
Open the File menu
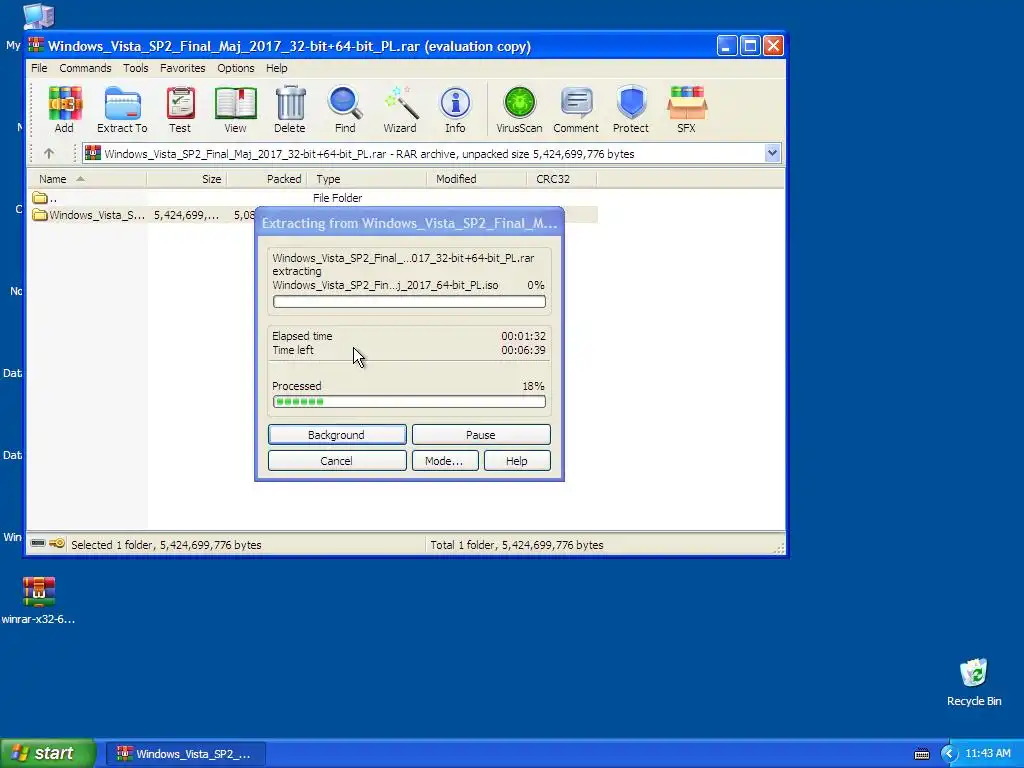(x=39, y=68)
